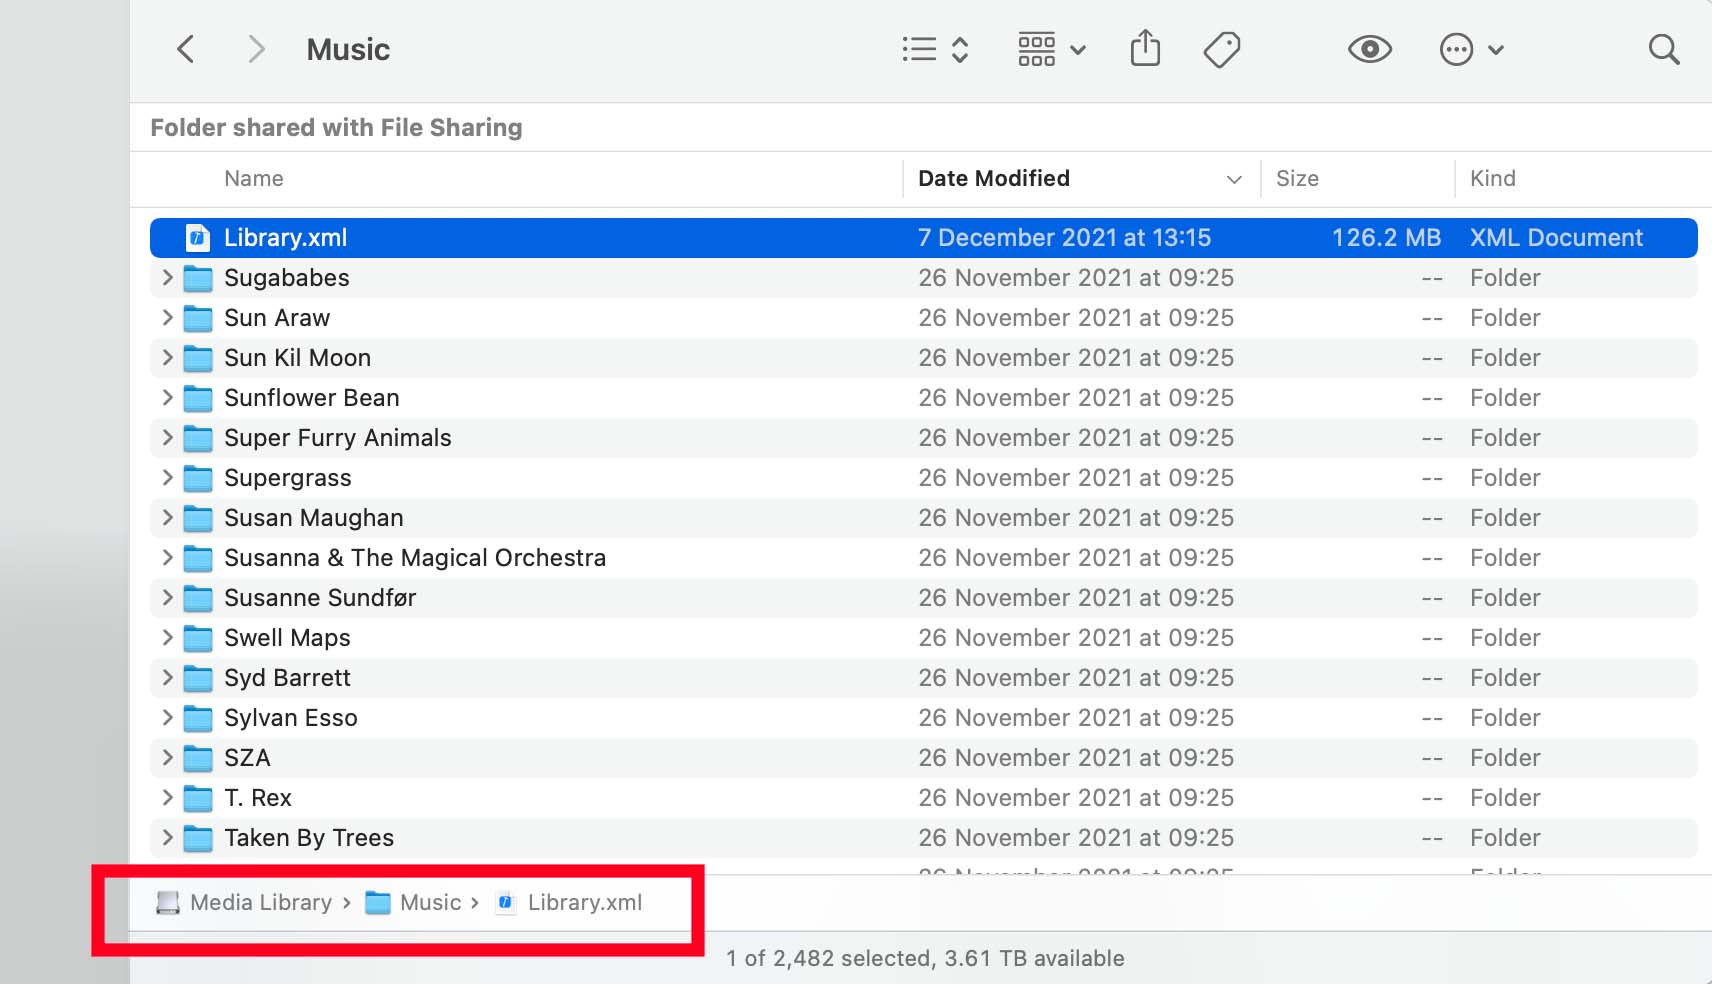
Task: Go forward with the right chevron button
Action: coord(257,49)
